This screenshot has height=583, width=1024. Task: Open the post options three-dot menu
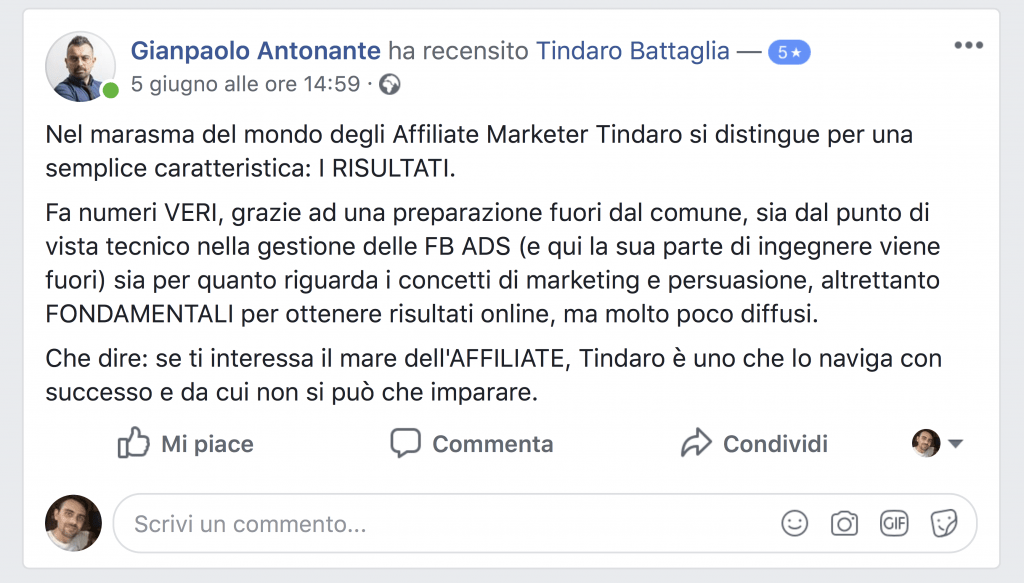point(968,45)
